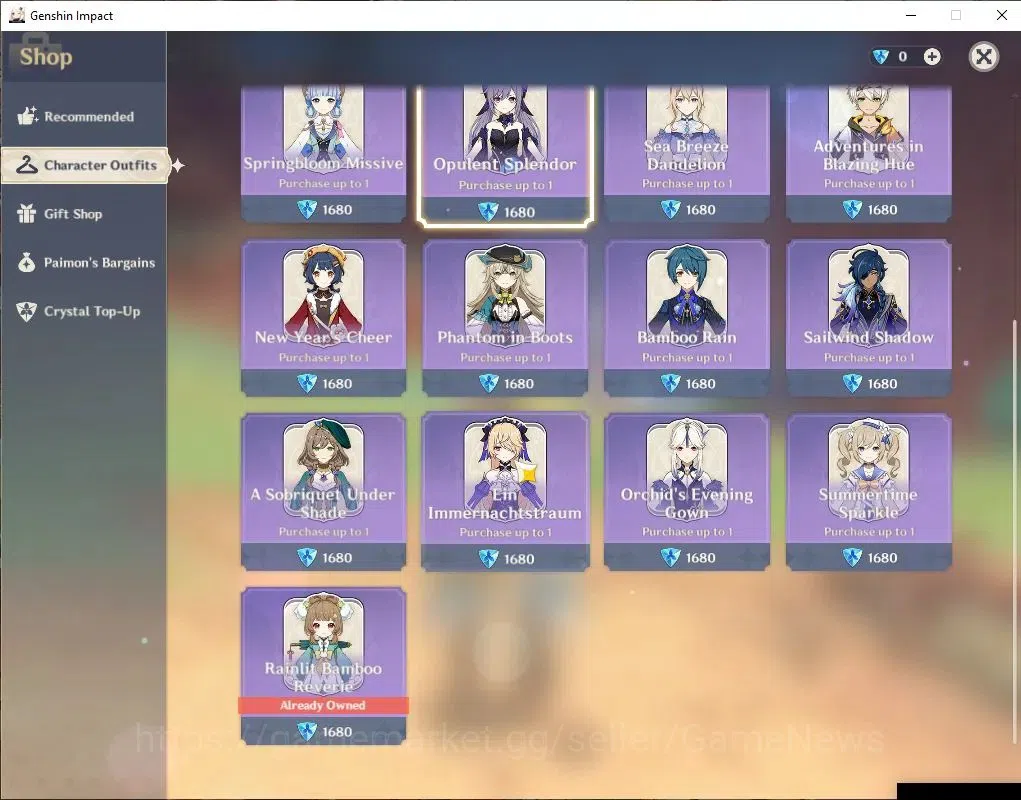Image resolution: width=1021 pixels, height=800 pixels.
Task: Open the Rainlit Bamboo Reverie outfit card
Action: click(x=324, y=665)
